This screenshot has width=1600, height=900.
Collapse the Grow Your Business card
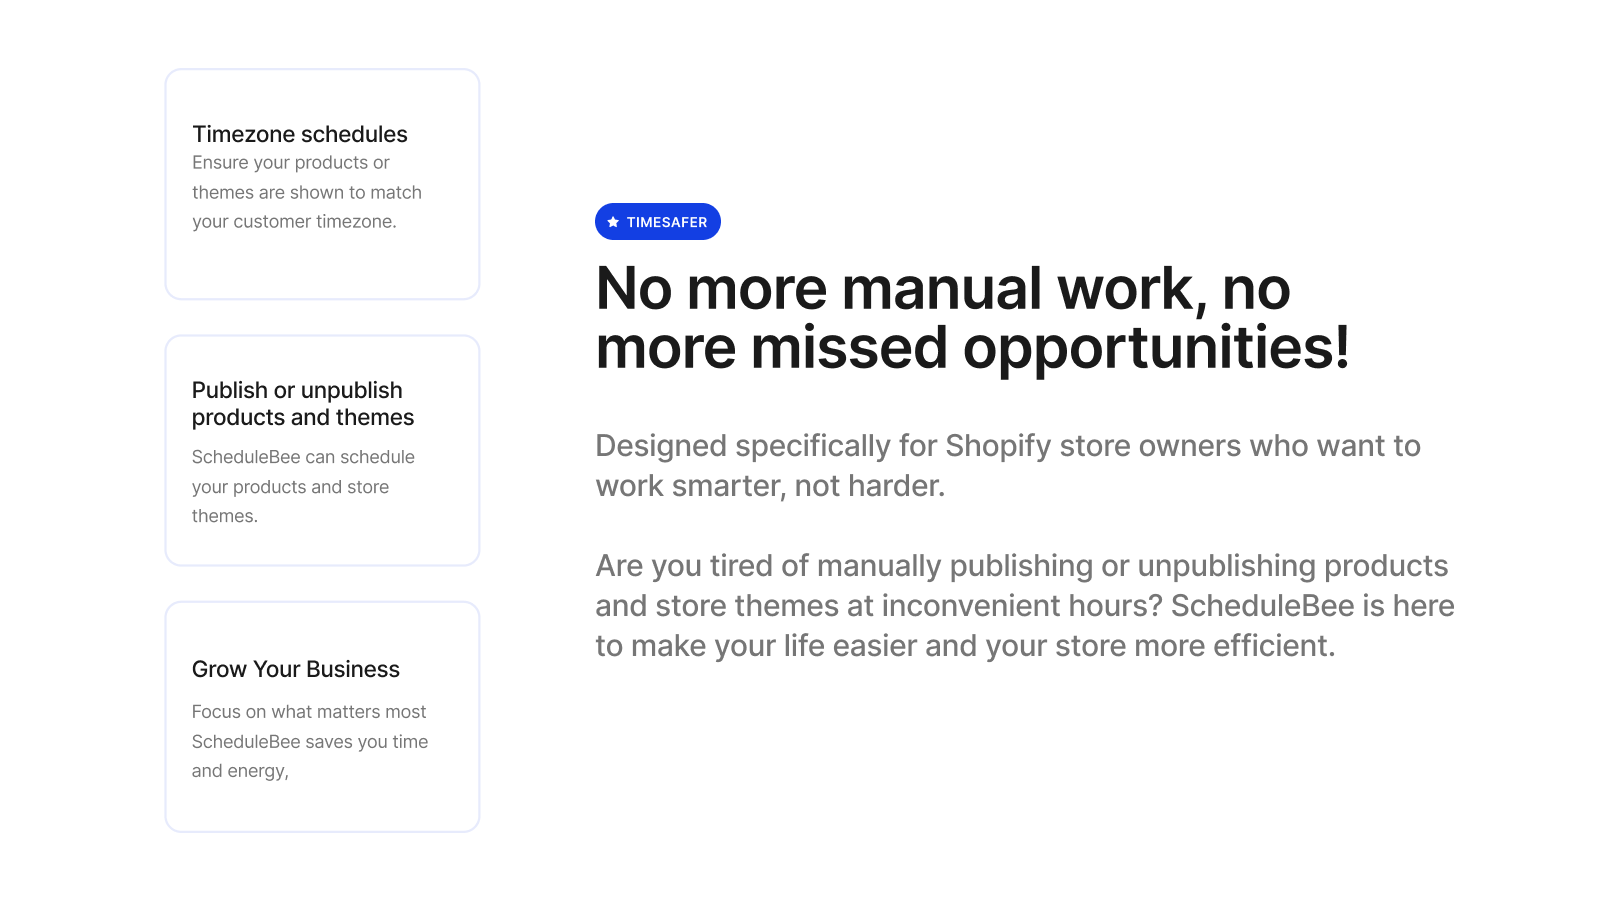pos(322,717)
